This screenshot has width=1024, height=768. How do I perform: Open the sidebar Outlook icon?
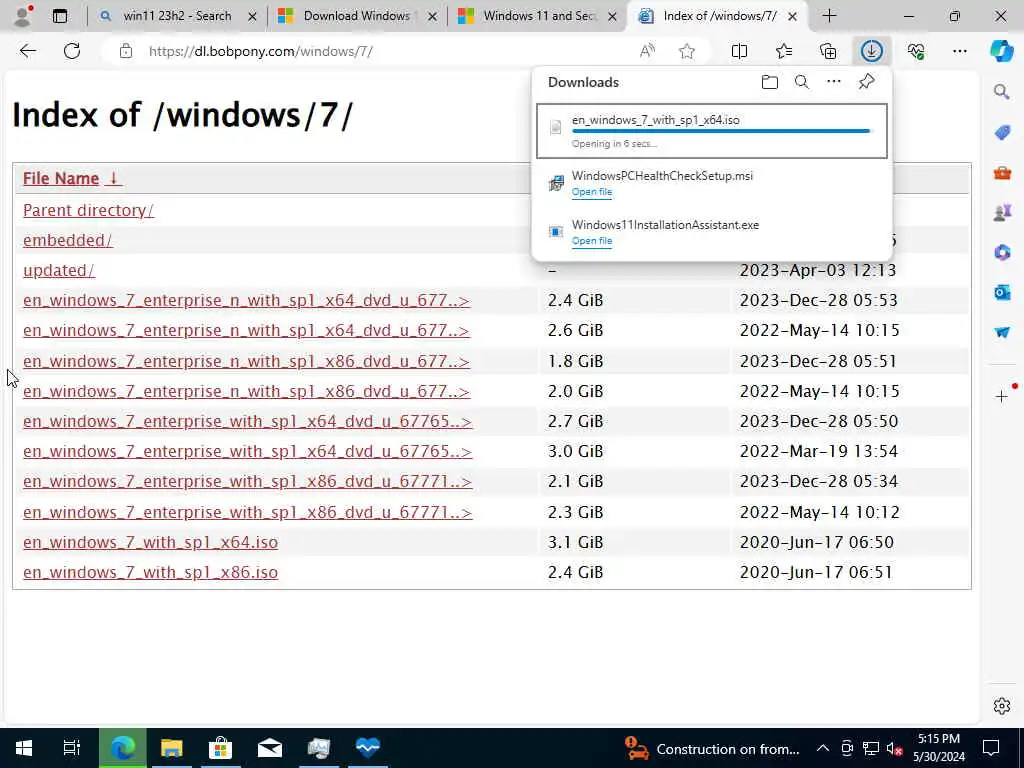(x=1002, y=292)
